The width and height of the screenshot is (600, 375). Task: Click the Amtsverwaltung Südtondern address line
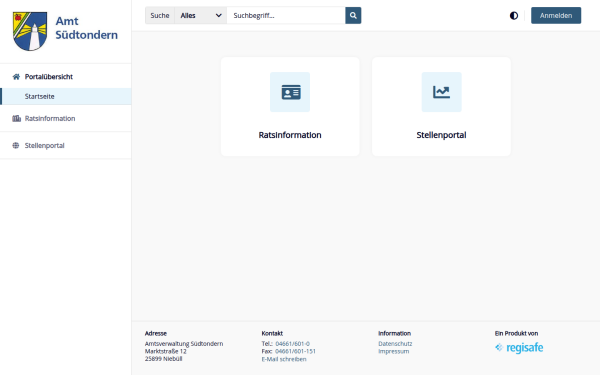click(184, 344)
